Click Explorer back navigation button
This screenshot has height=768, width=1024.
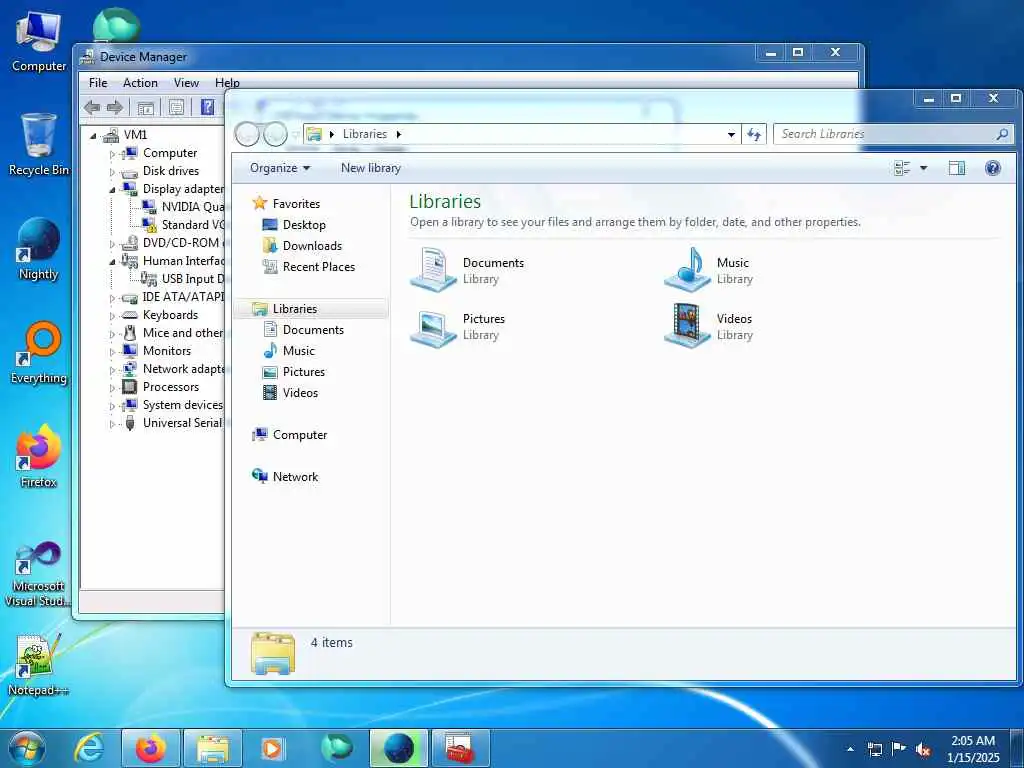248,134
